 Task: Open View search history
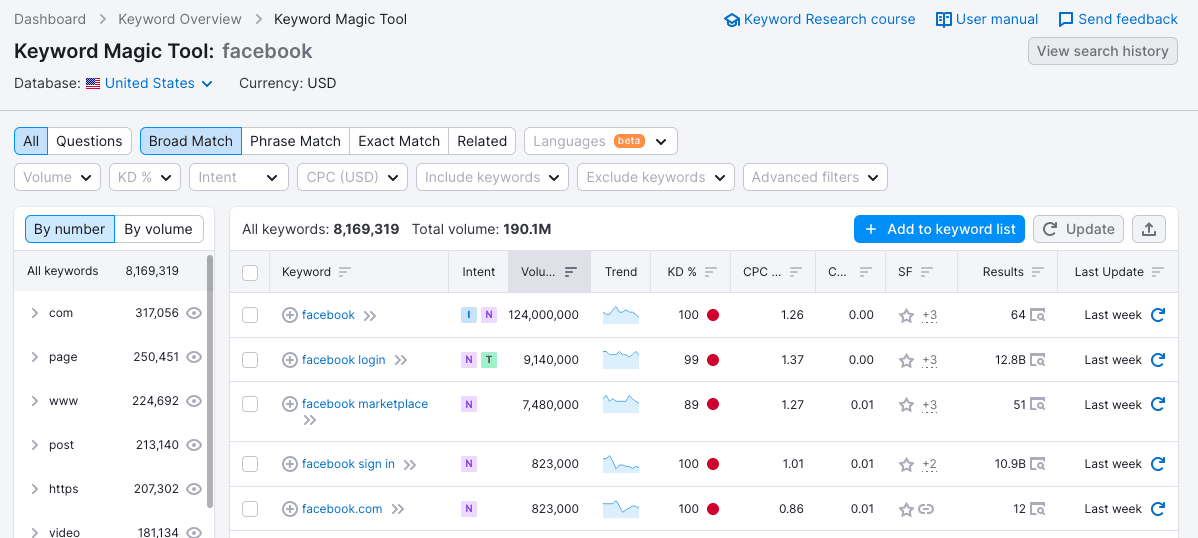tap(1102, 51)
